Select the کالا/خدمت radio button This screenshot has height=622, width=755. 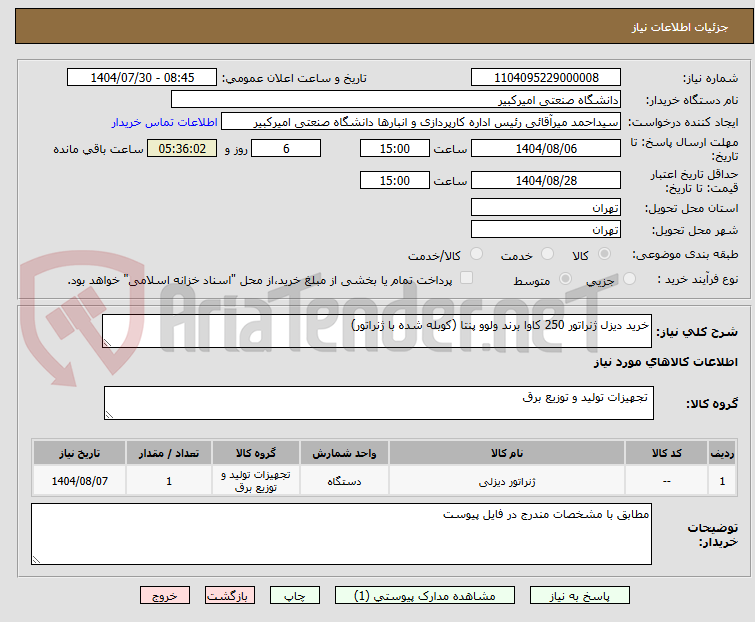tap(476, 254)
